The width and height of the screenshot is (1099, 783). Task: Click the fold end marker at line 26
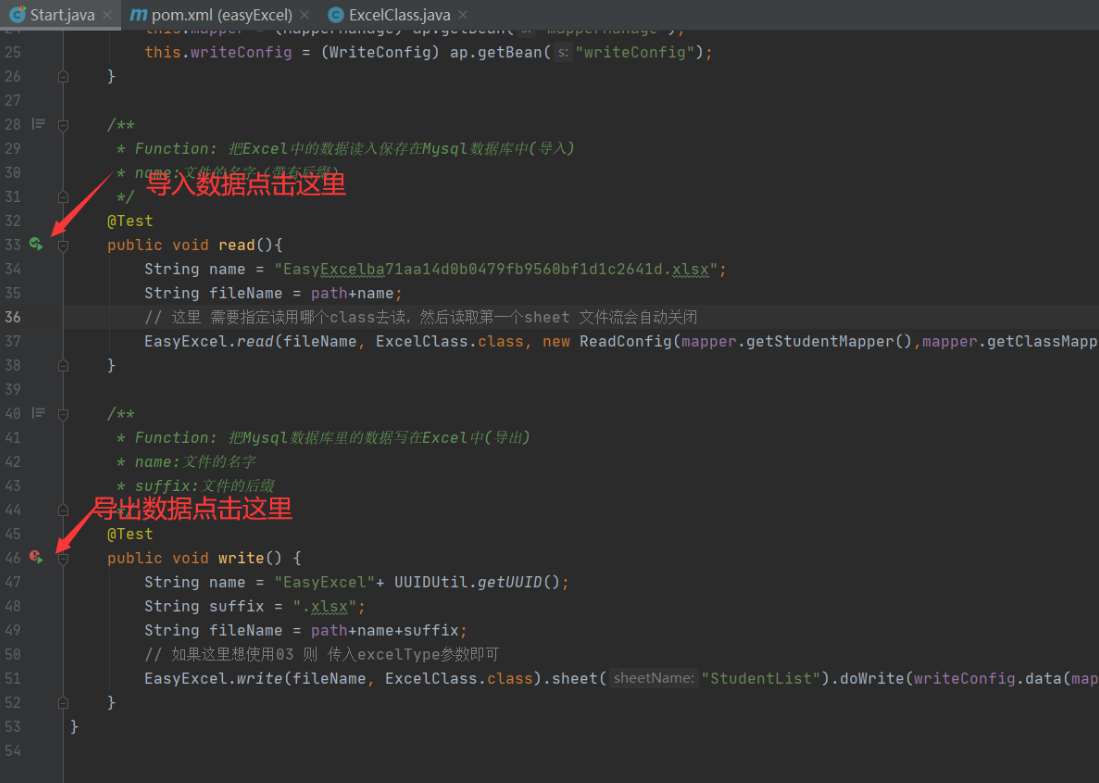pyautogui.click(x=63, y=76)
